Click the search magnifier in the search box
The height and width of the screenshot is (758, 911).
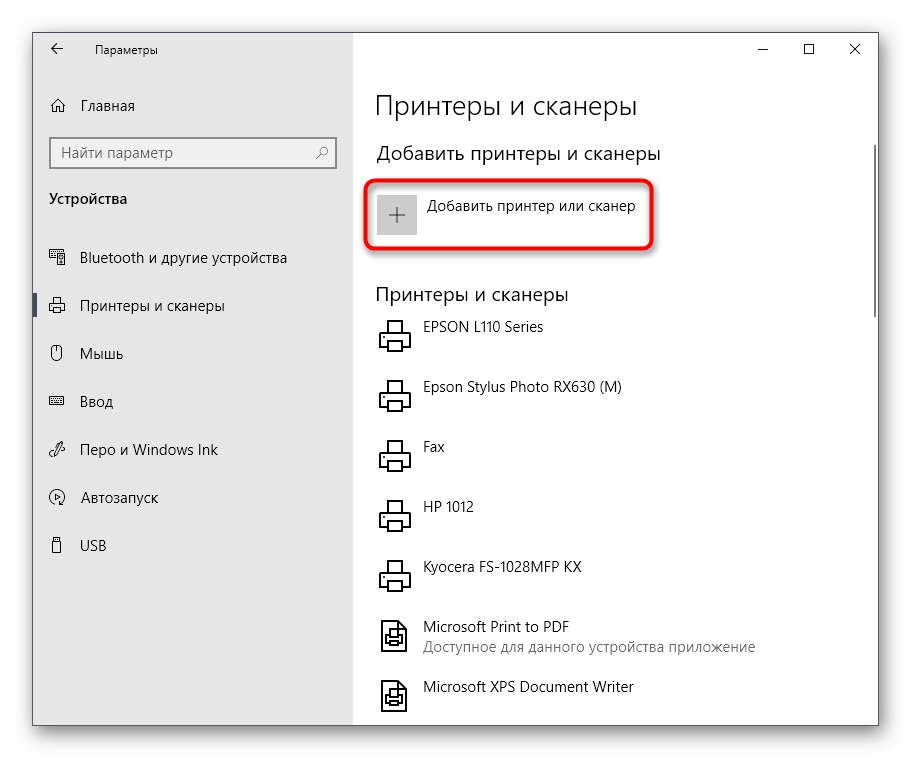(x=325, y=153)
